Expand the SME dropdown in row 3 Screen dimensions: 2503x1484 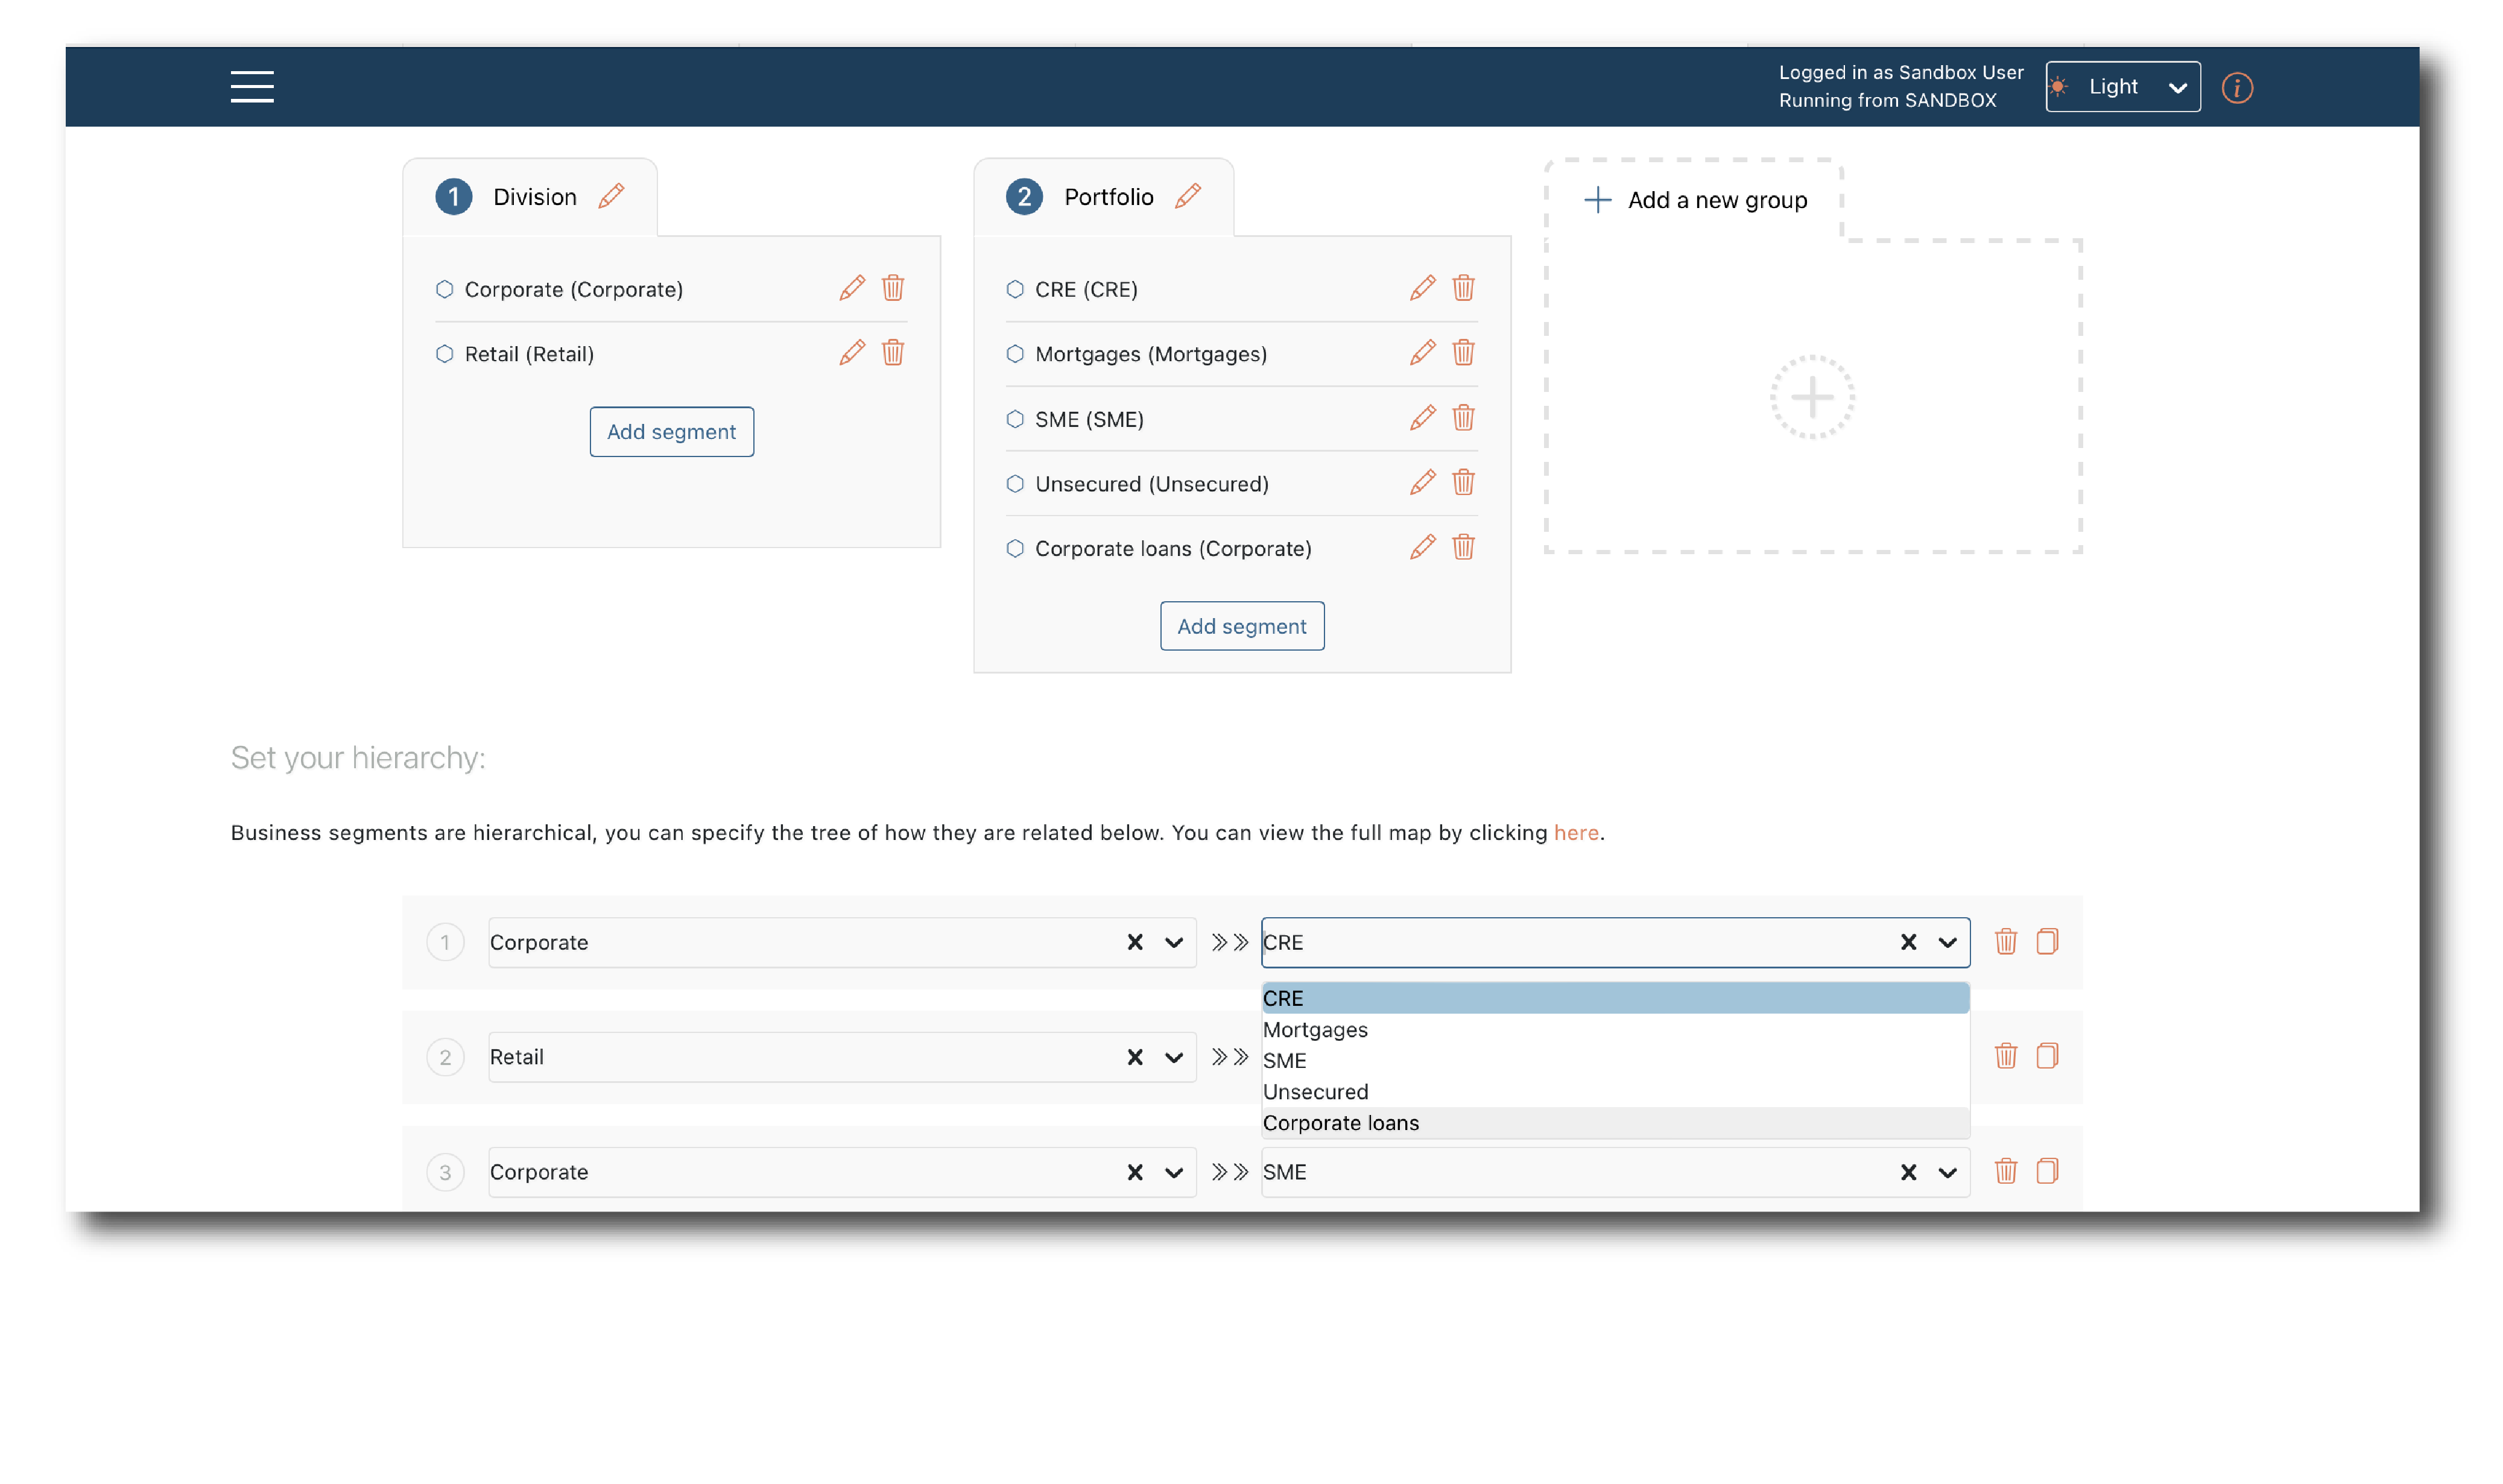(x=1946, y=1172)
